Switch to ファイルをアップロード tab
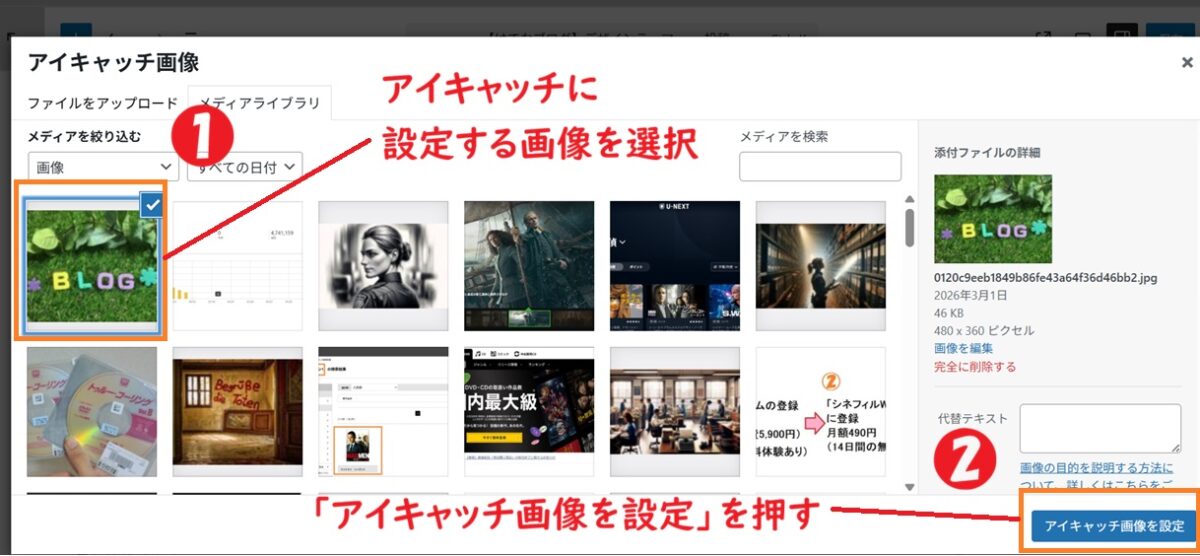 pos(103,103)
